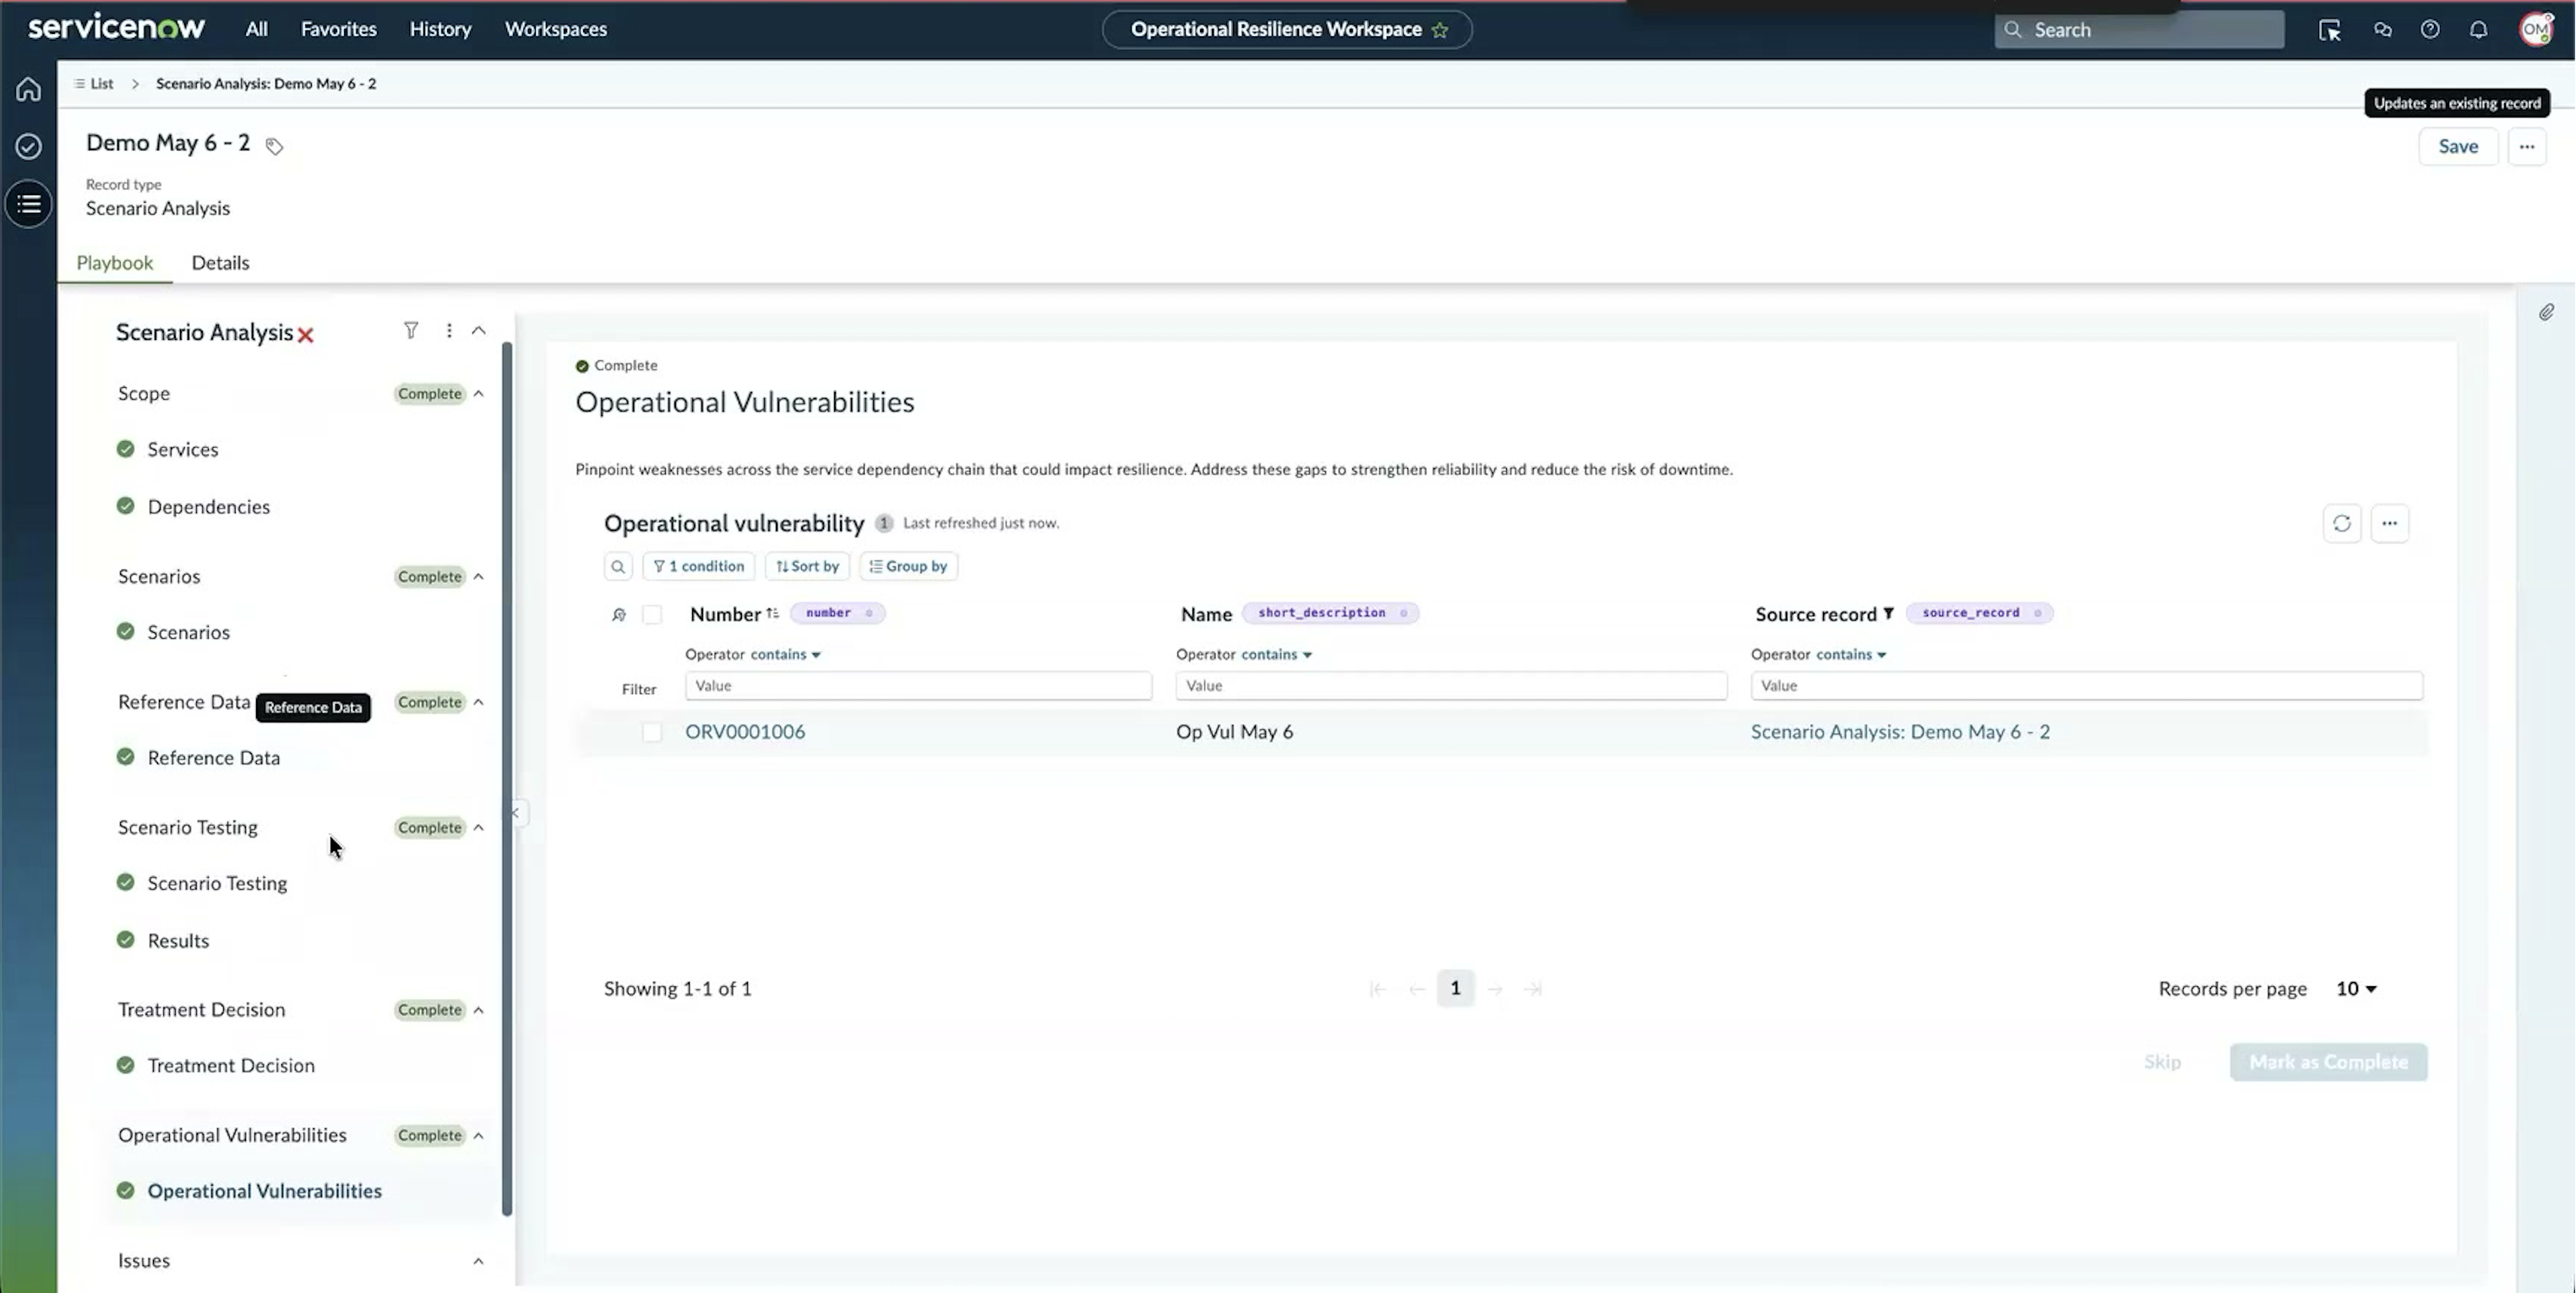The image size is (2576, 1293).
Task: Open the Workspaces menu
Action: coord(556,29)
